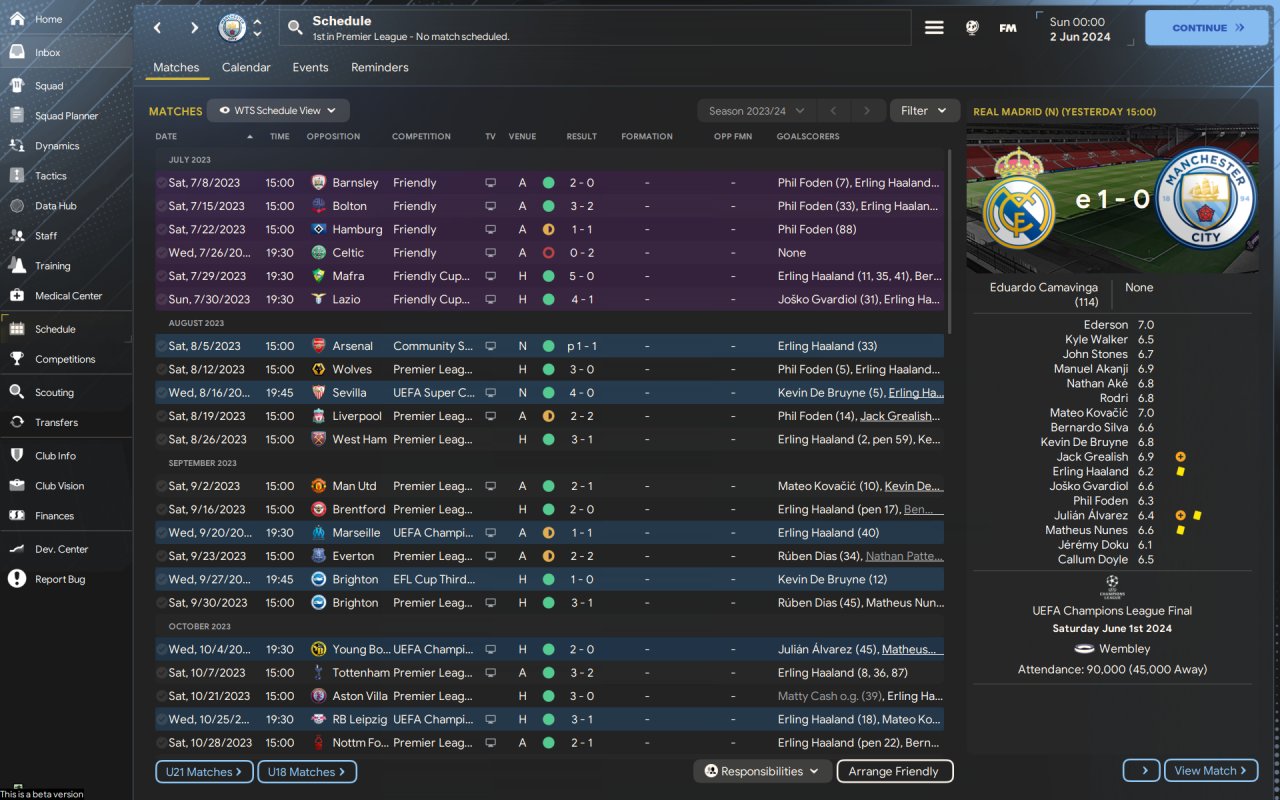This screenshot has height=800, width=1280.
Task: Switch to the Reminders tab
Action: click(380, 68)
